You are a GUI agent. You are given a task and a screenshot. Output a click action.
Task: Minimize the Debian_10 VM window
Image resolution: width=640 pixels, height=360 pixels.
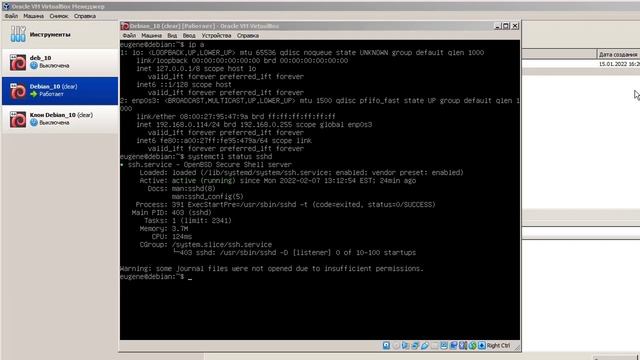tap(498, 26)
